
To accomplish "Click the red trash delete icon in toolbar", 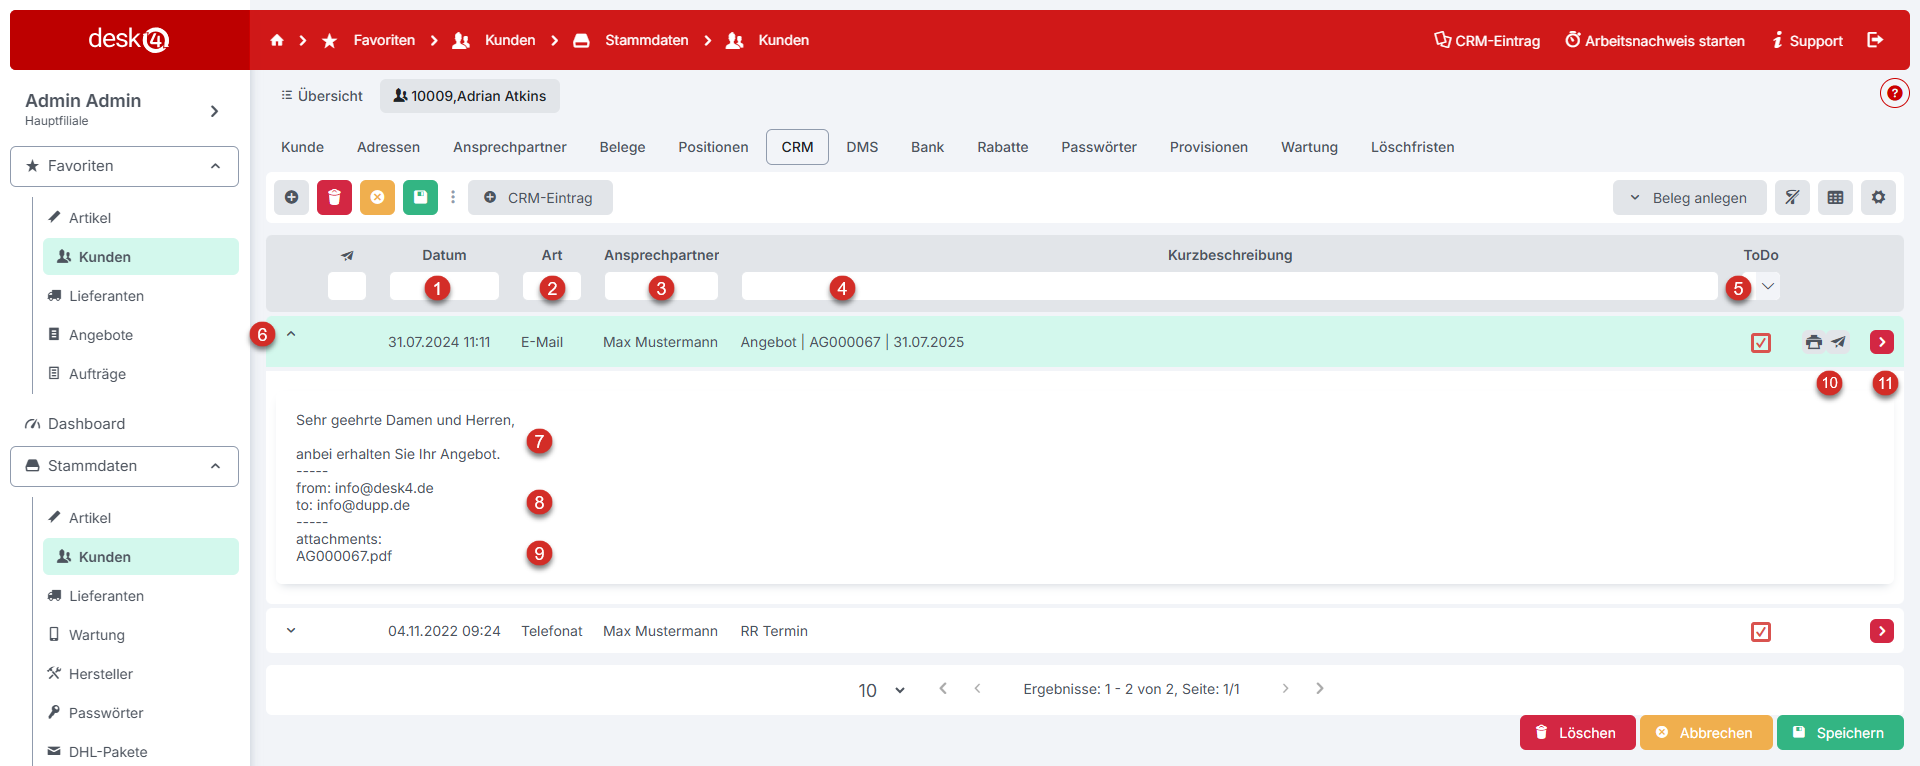I will click(x=334, y=198).
